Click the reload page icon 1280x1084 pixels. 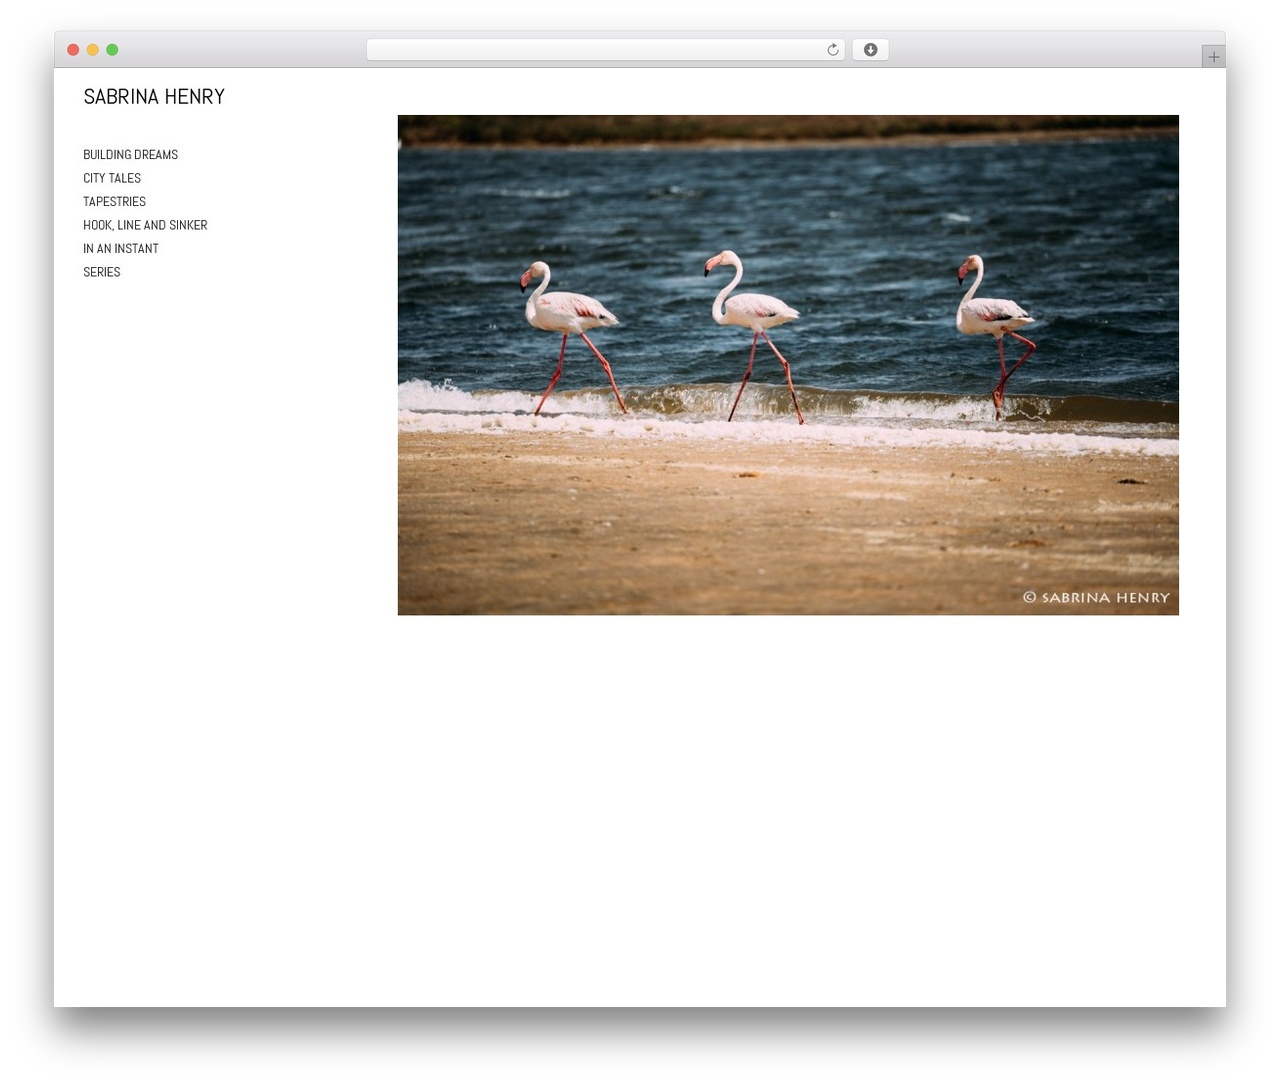[832, 50]
